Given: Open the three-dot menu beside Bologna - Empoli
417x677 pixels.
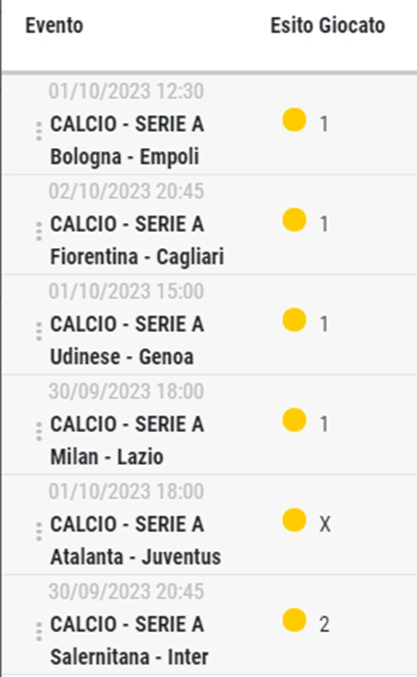Looking at the screenshot, I should (x=39, y=131).
